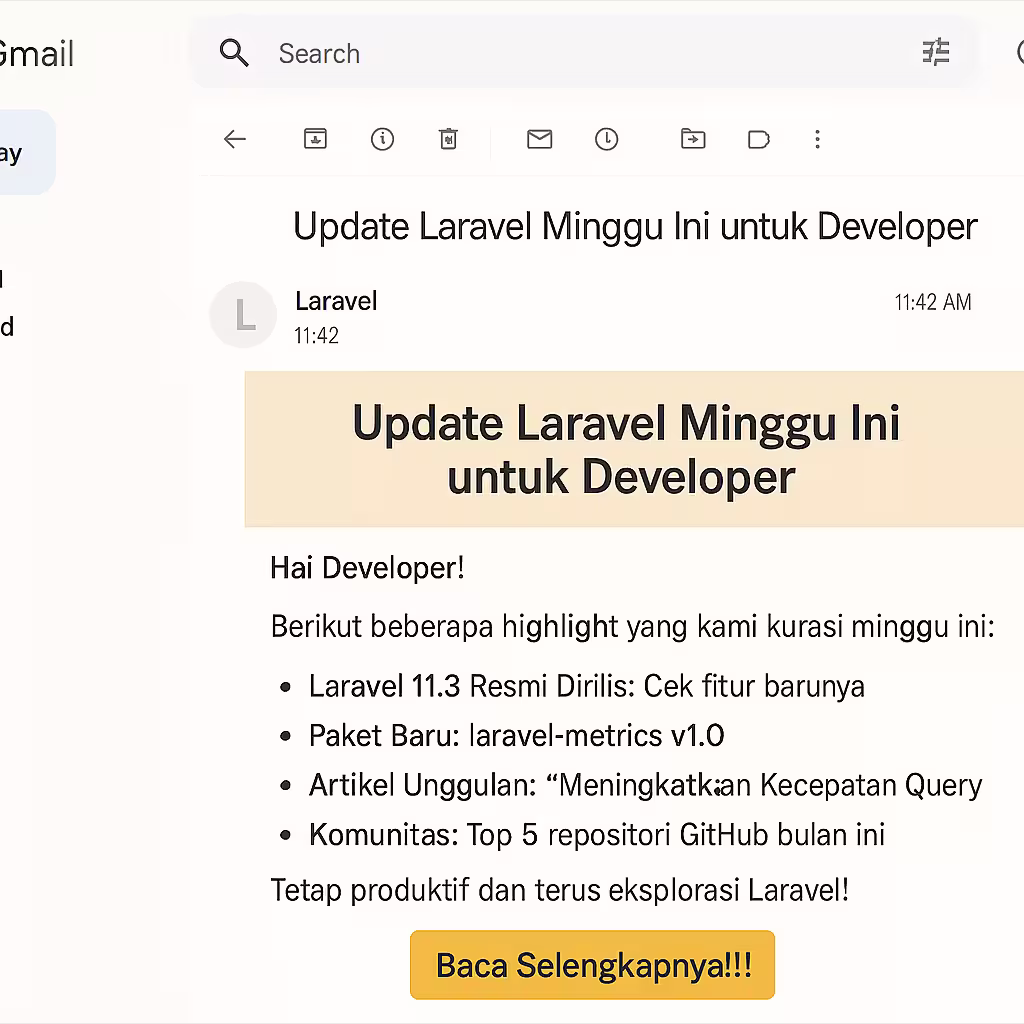Viewport: 1024px width, 1024px height.
Task: Click the 11:42 AM timestamp
Action: pos(932,302)
